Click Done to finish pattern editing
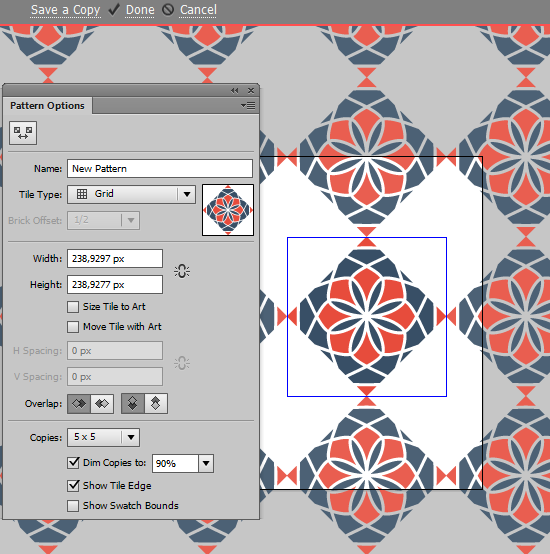Image resolution: width=550 pixels, height=554 pixels. click(140, 10)
